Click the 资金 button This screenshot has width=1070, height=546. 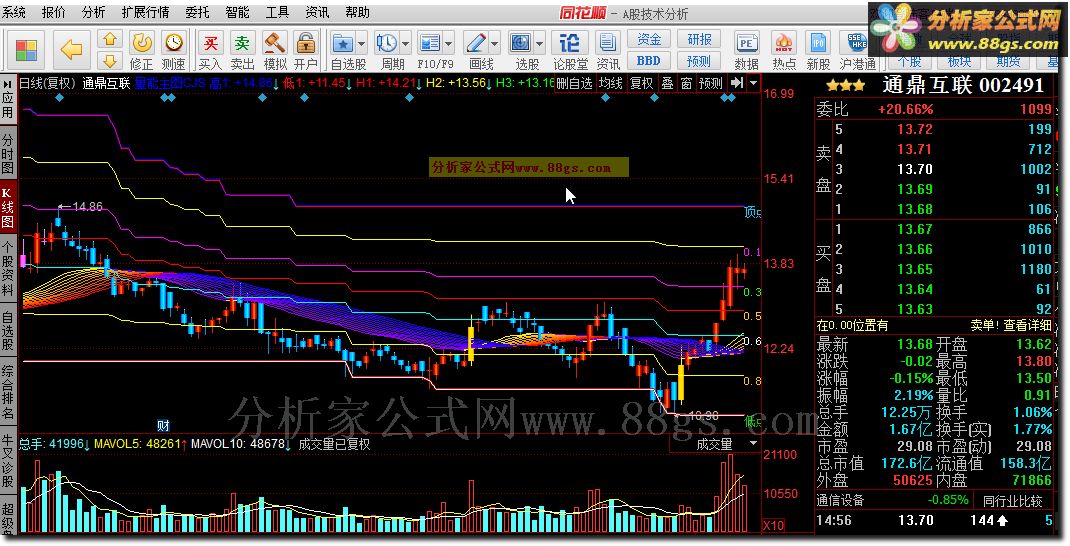tap(649, 40)
